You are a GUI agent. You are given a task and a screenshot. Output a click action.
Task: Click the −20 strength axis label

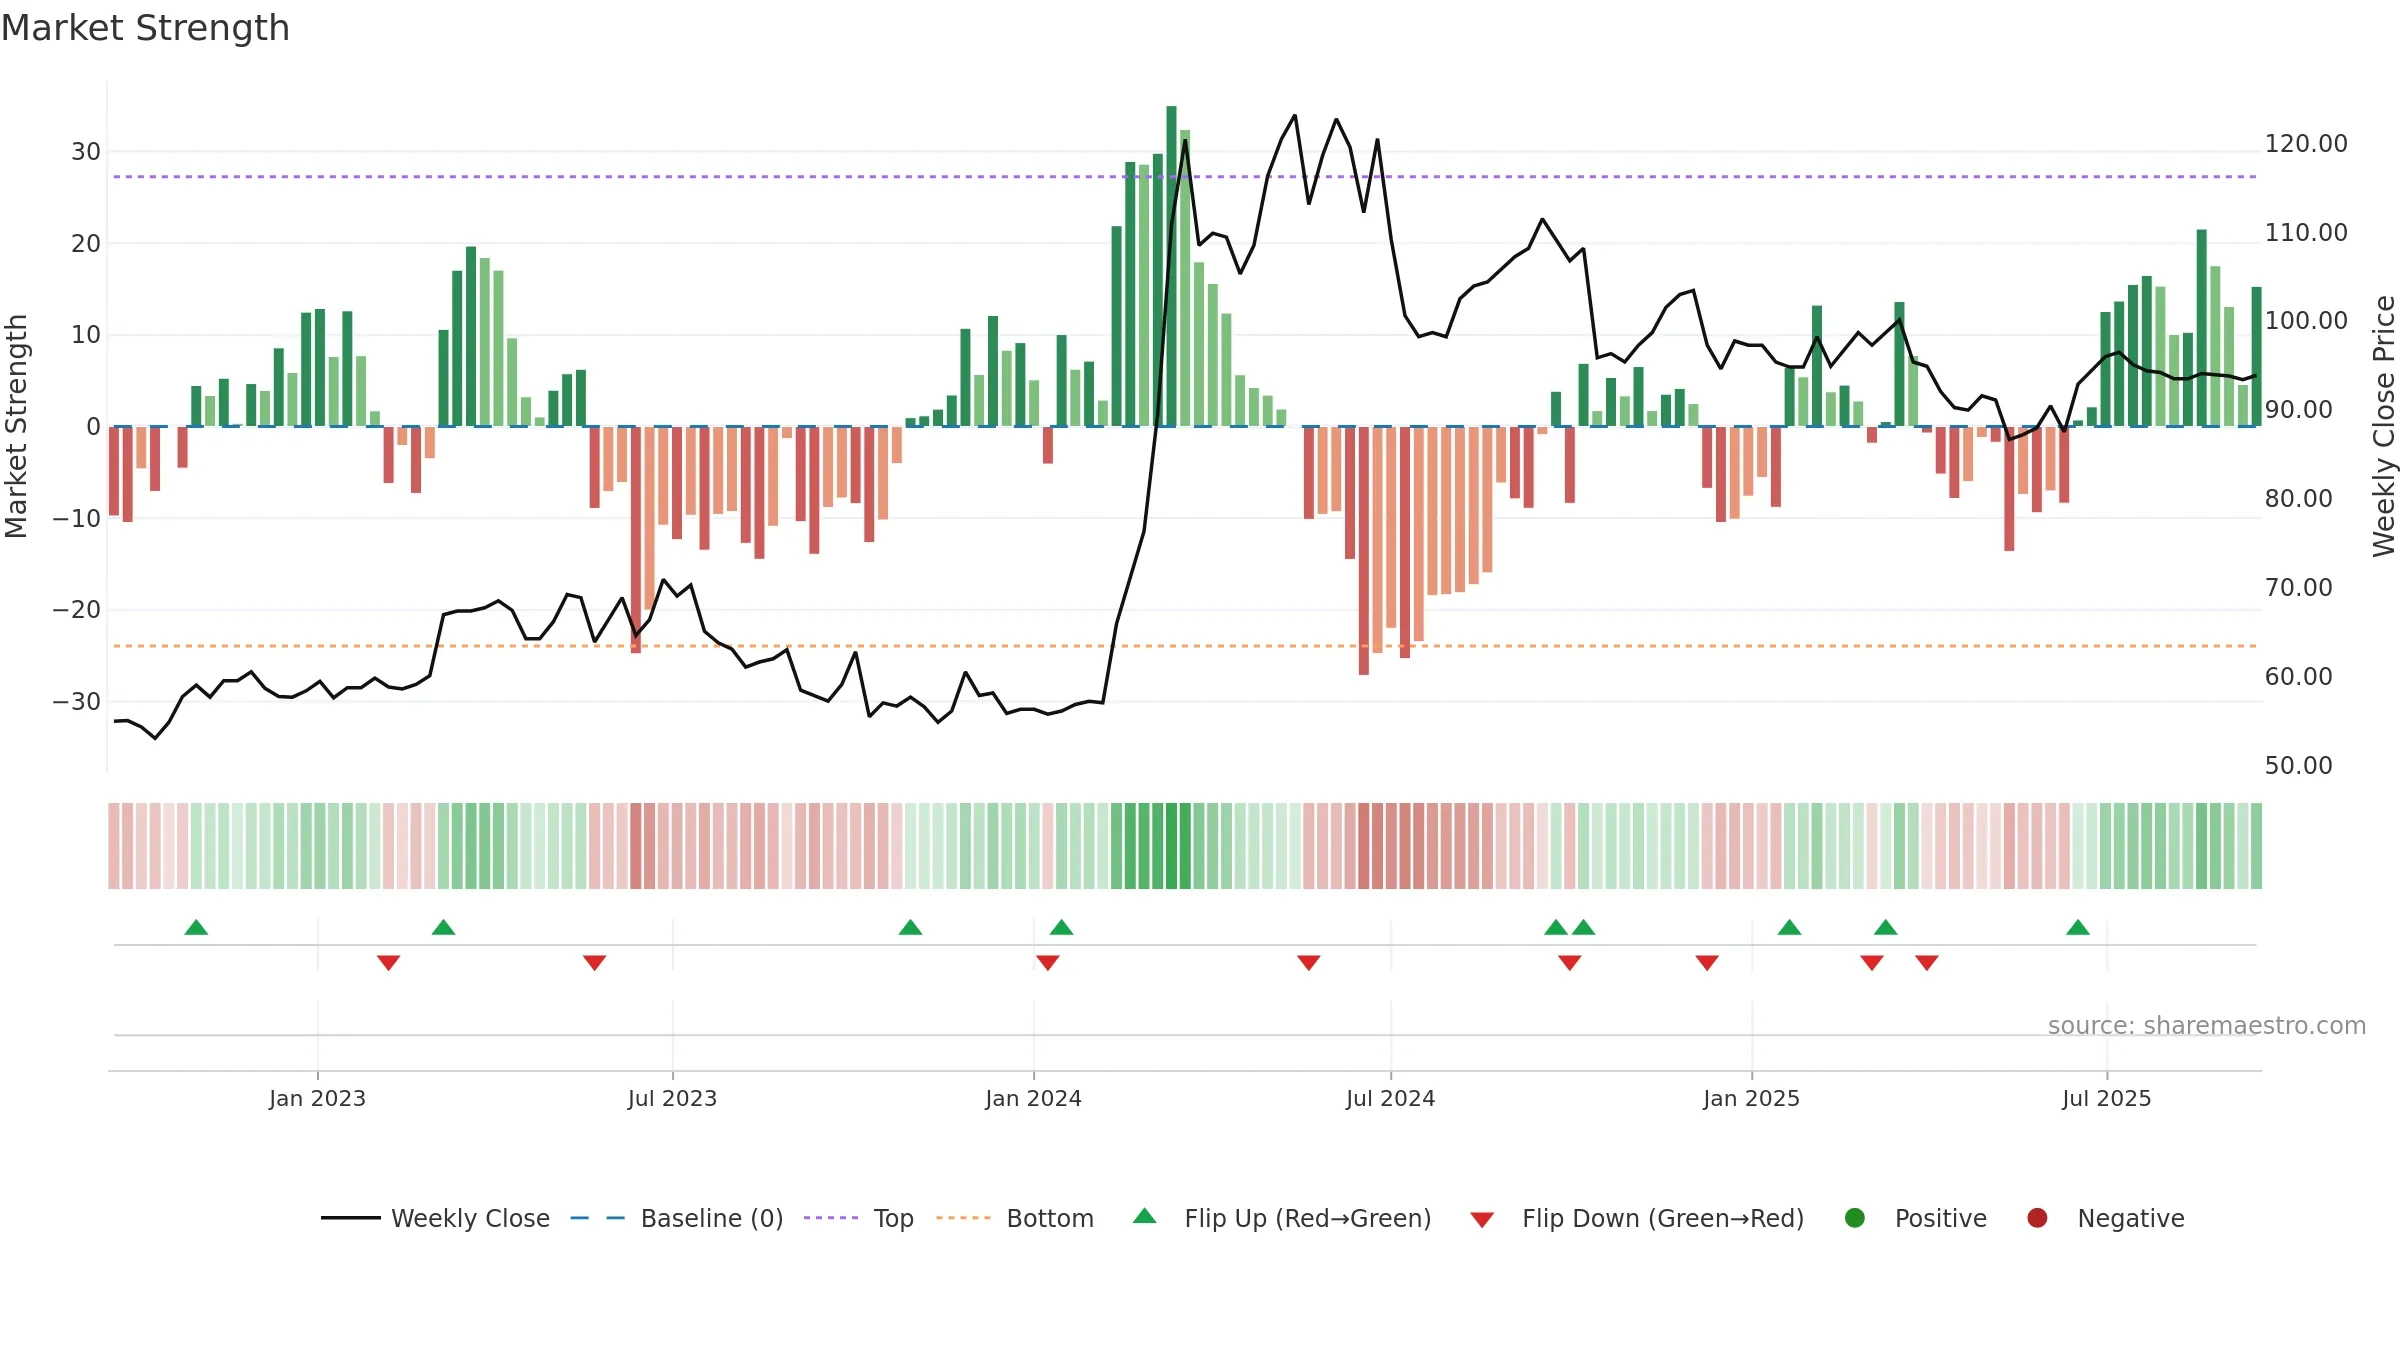[x=77, y=610]
